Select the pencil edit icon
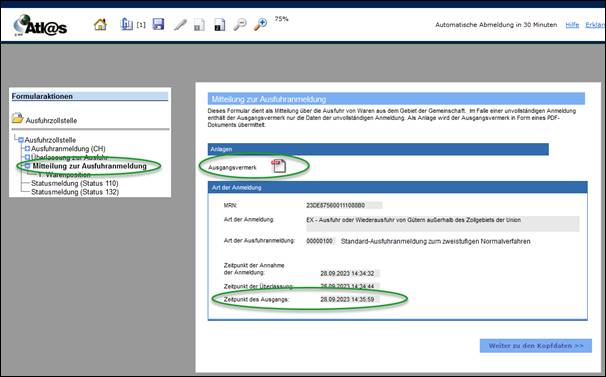Screen dimensions: 606x377 point(180,25)
